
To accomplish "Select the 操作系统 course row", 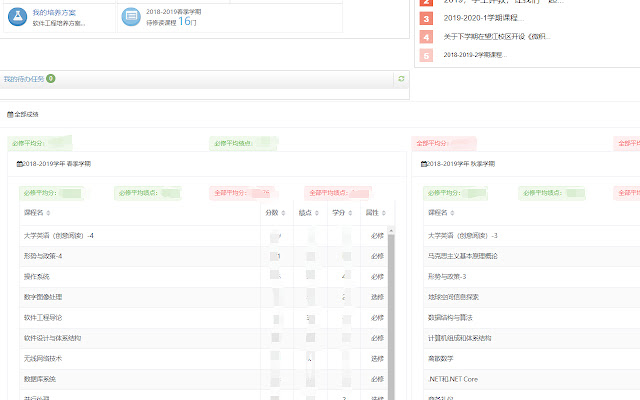I will [203, 277].
